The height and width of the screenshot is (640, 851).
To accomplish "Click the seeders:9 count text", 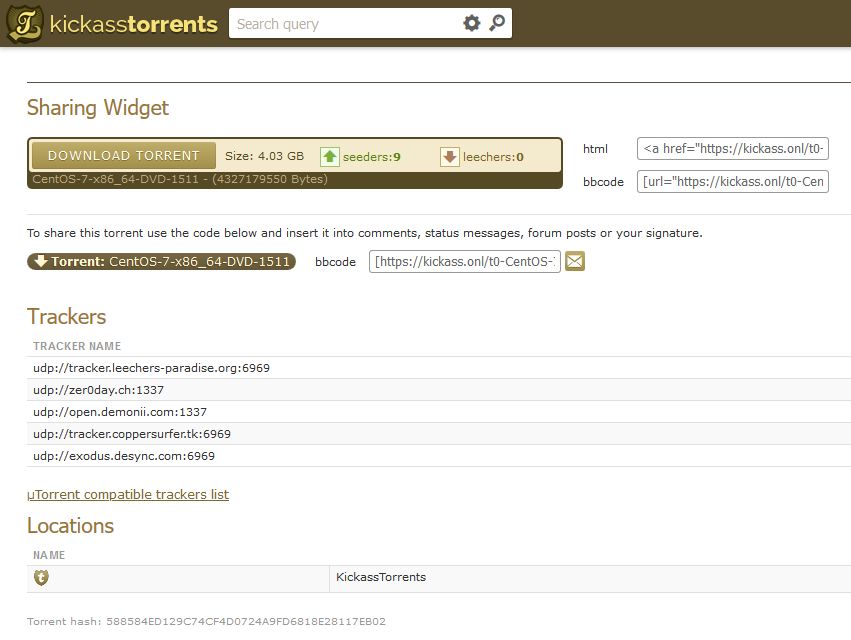I will tap(372, 157).
